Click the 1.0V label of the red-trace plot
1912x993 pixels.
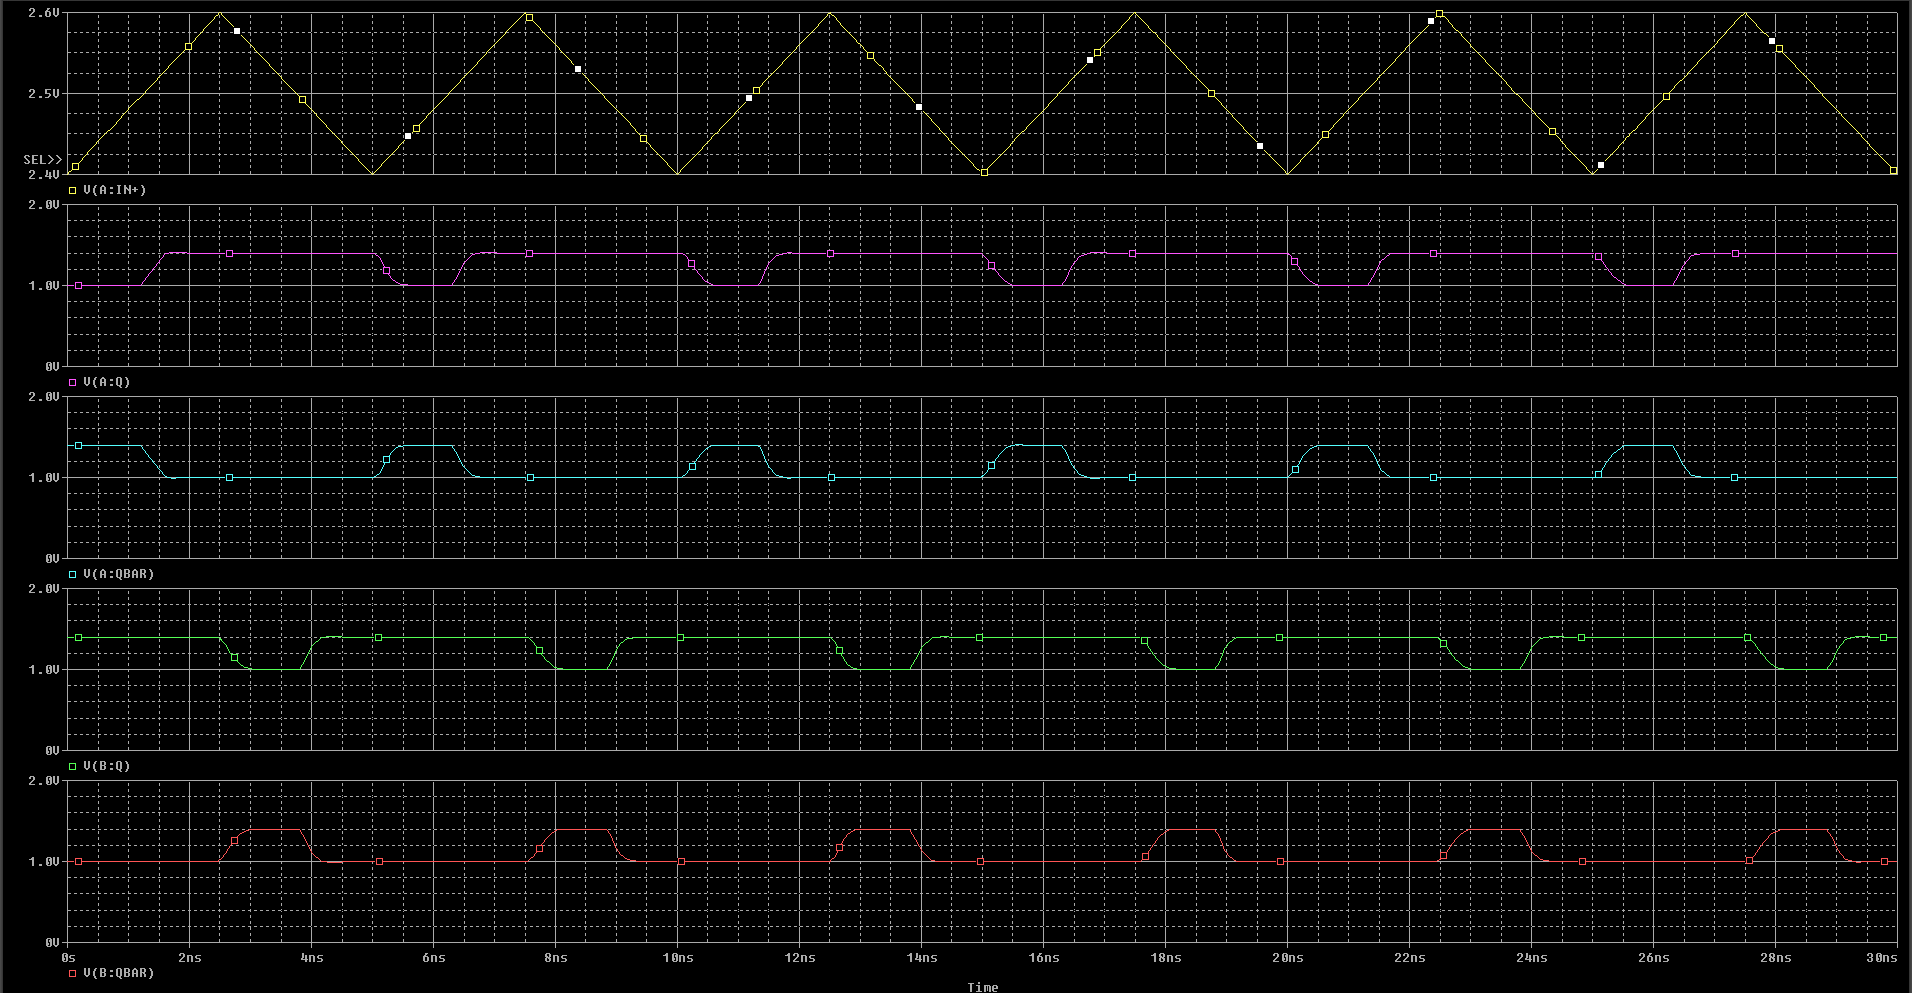[44, 862]
